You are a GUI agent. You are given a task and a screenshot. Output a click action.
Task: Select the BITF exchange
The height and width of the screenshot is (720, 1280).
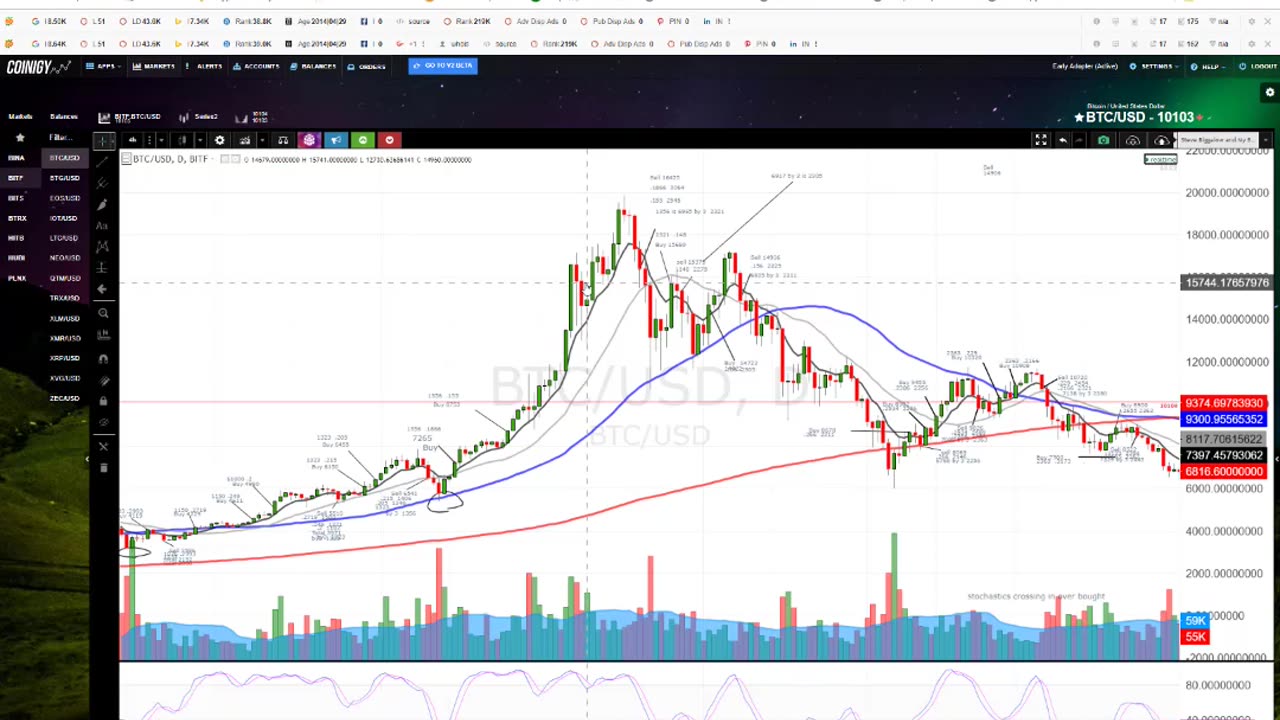pyautogui.click(x=17, y=178)
